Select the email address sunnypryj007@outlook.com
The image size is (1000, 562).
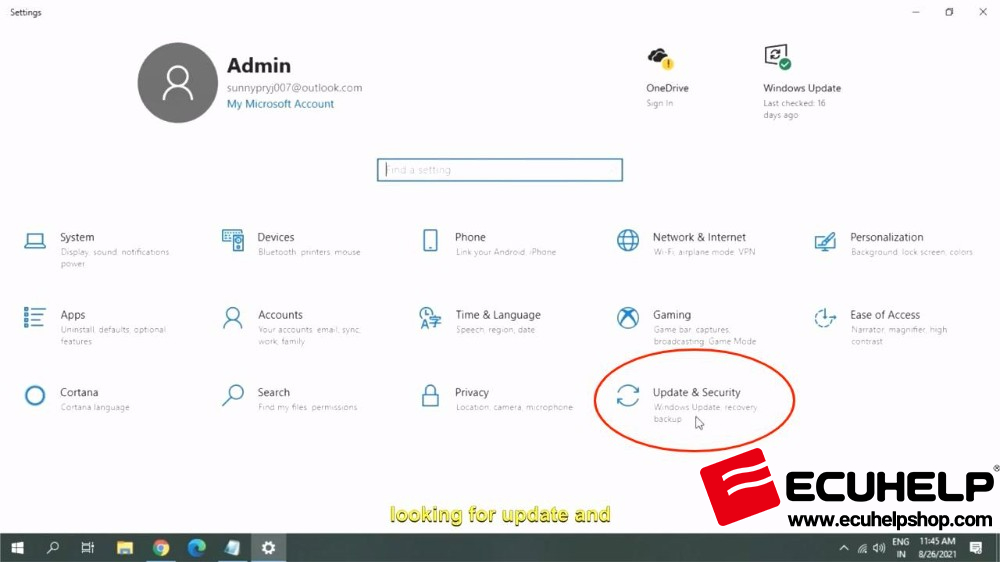pos(295,87)
